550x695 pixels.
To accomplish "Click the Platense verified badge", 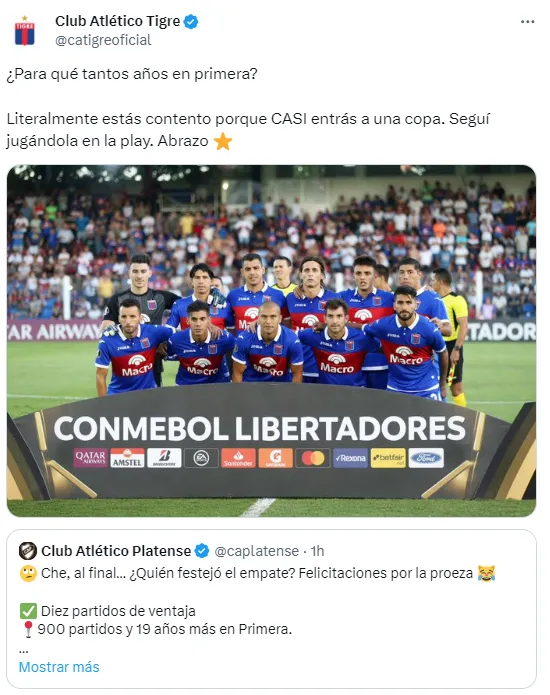I will (x=202, y=551).
